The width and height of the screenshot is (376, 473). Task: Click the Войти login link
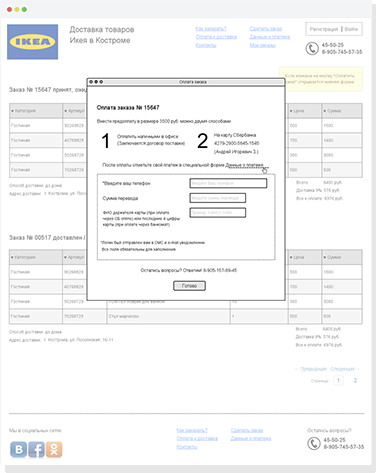click(x=351, y=29)
